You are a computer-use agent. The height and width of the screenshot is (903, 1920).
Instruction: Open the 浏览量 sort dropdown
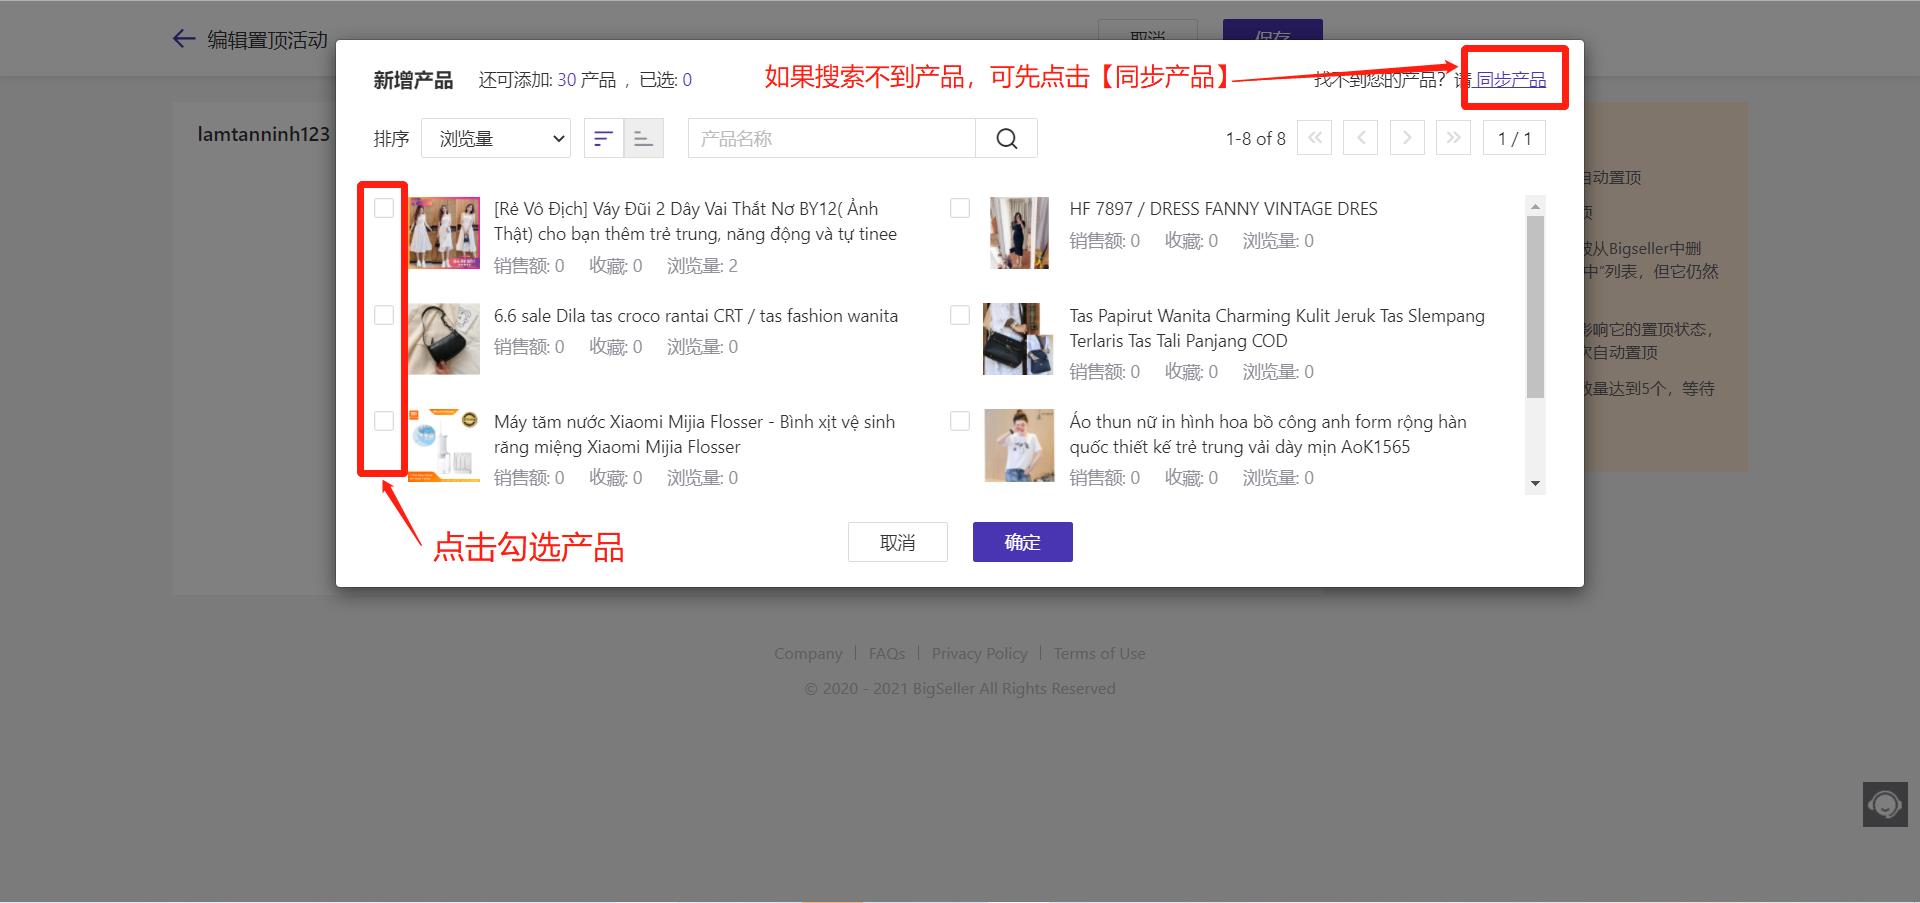(x=496, y=139)
